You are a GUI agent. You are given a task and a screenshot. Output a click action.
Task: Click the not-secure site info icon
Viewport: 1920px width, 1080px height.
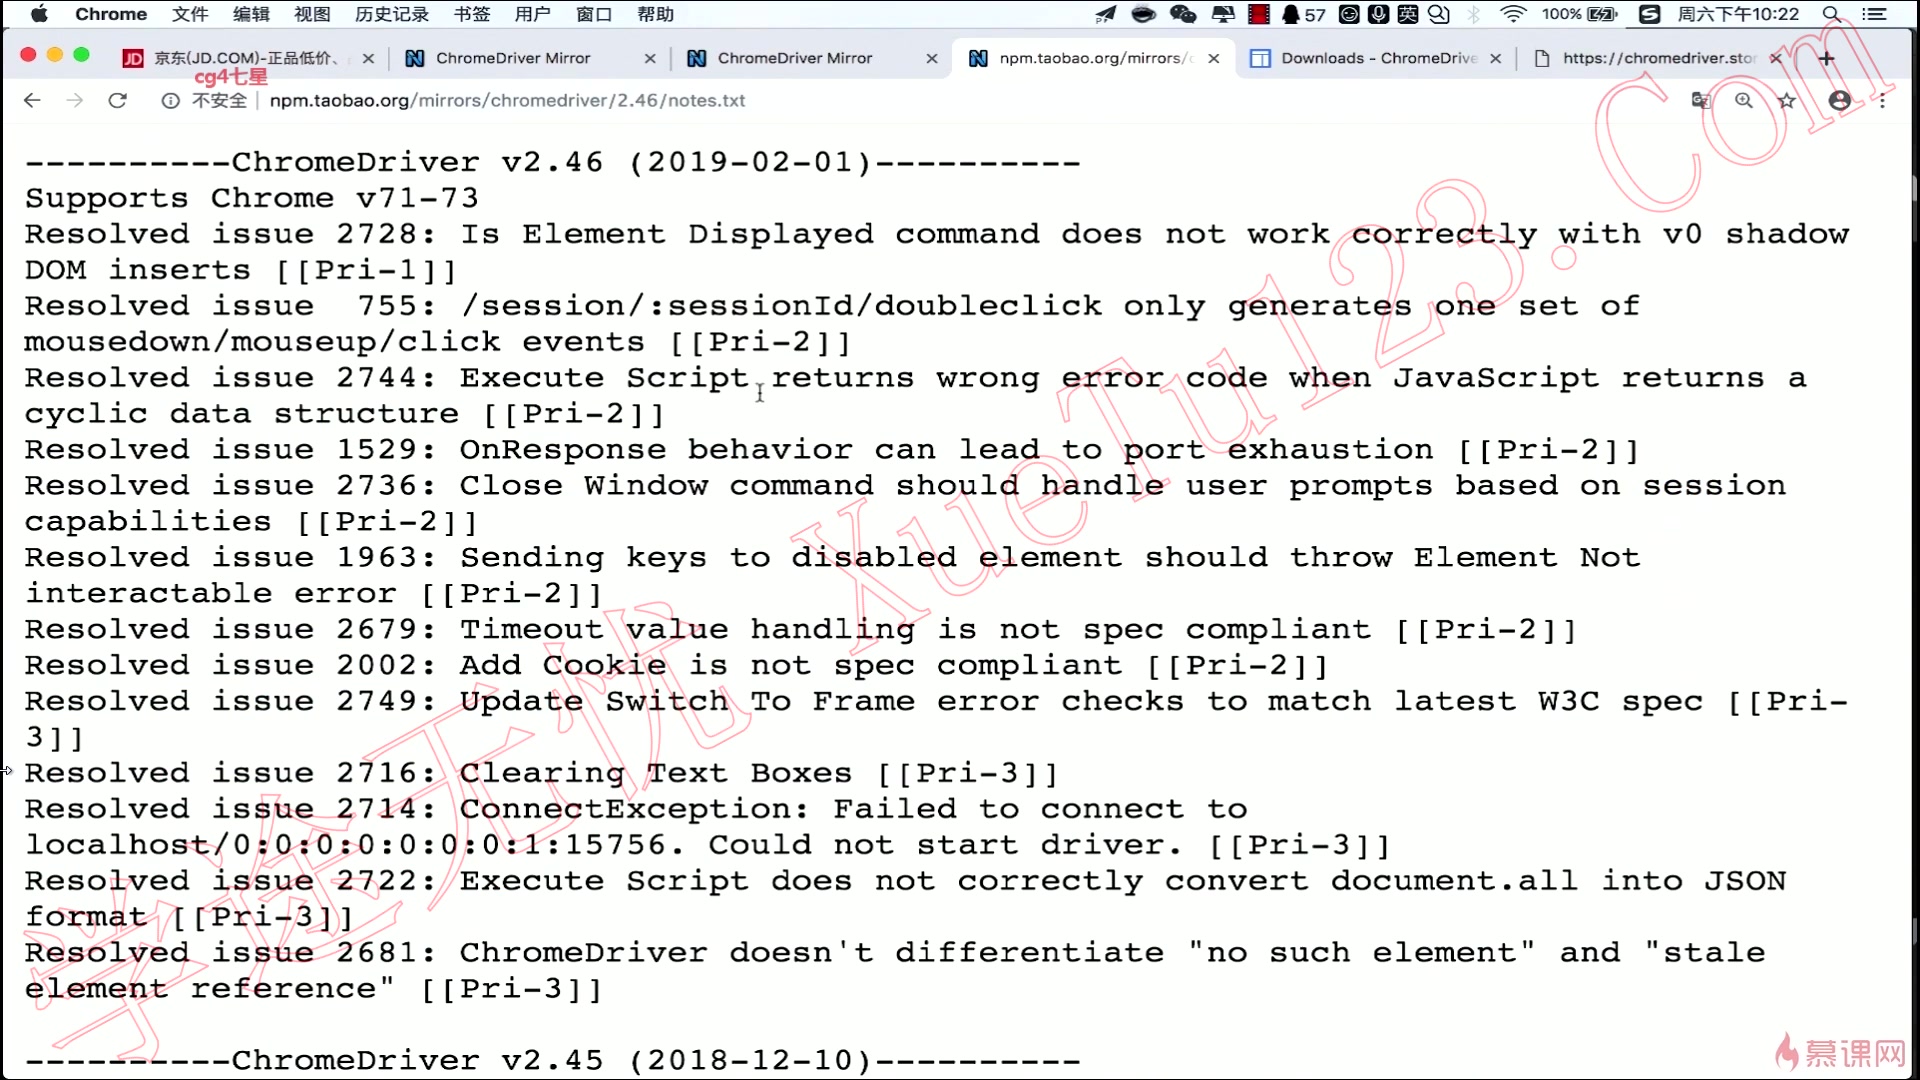coord(171,100)
